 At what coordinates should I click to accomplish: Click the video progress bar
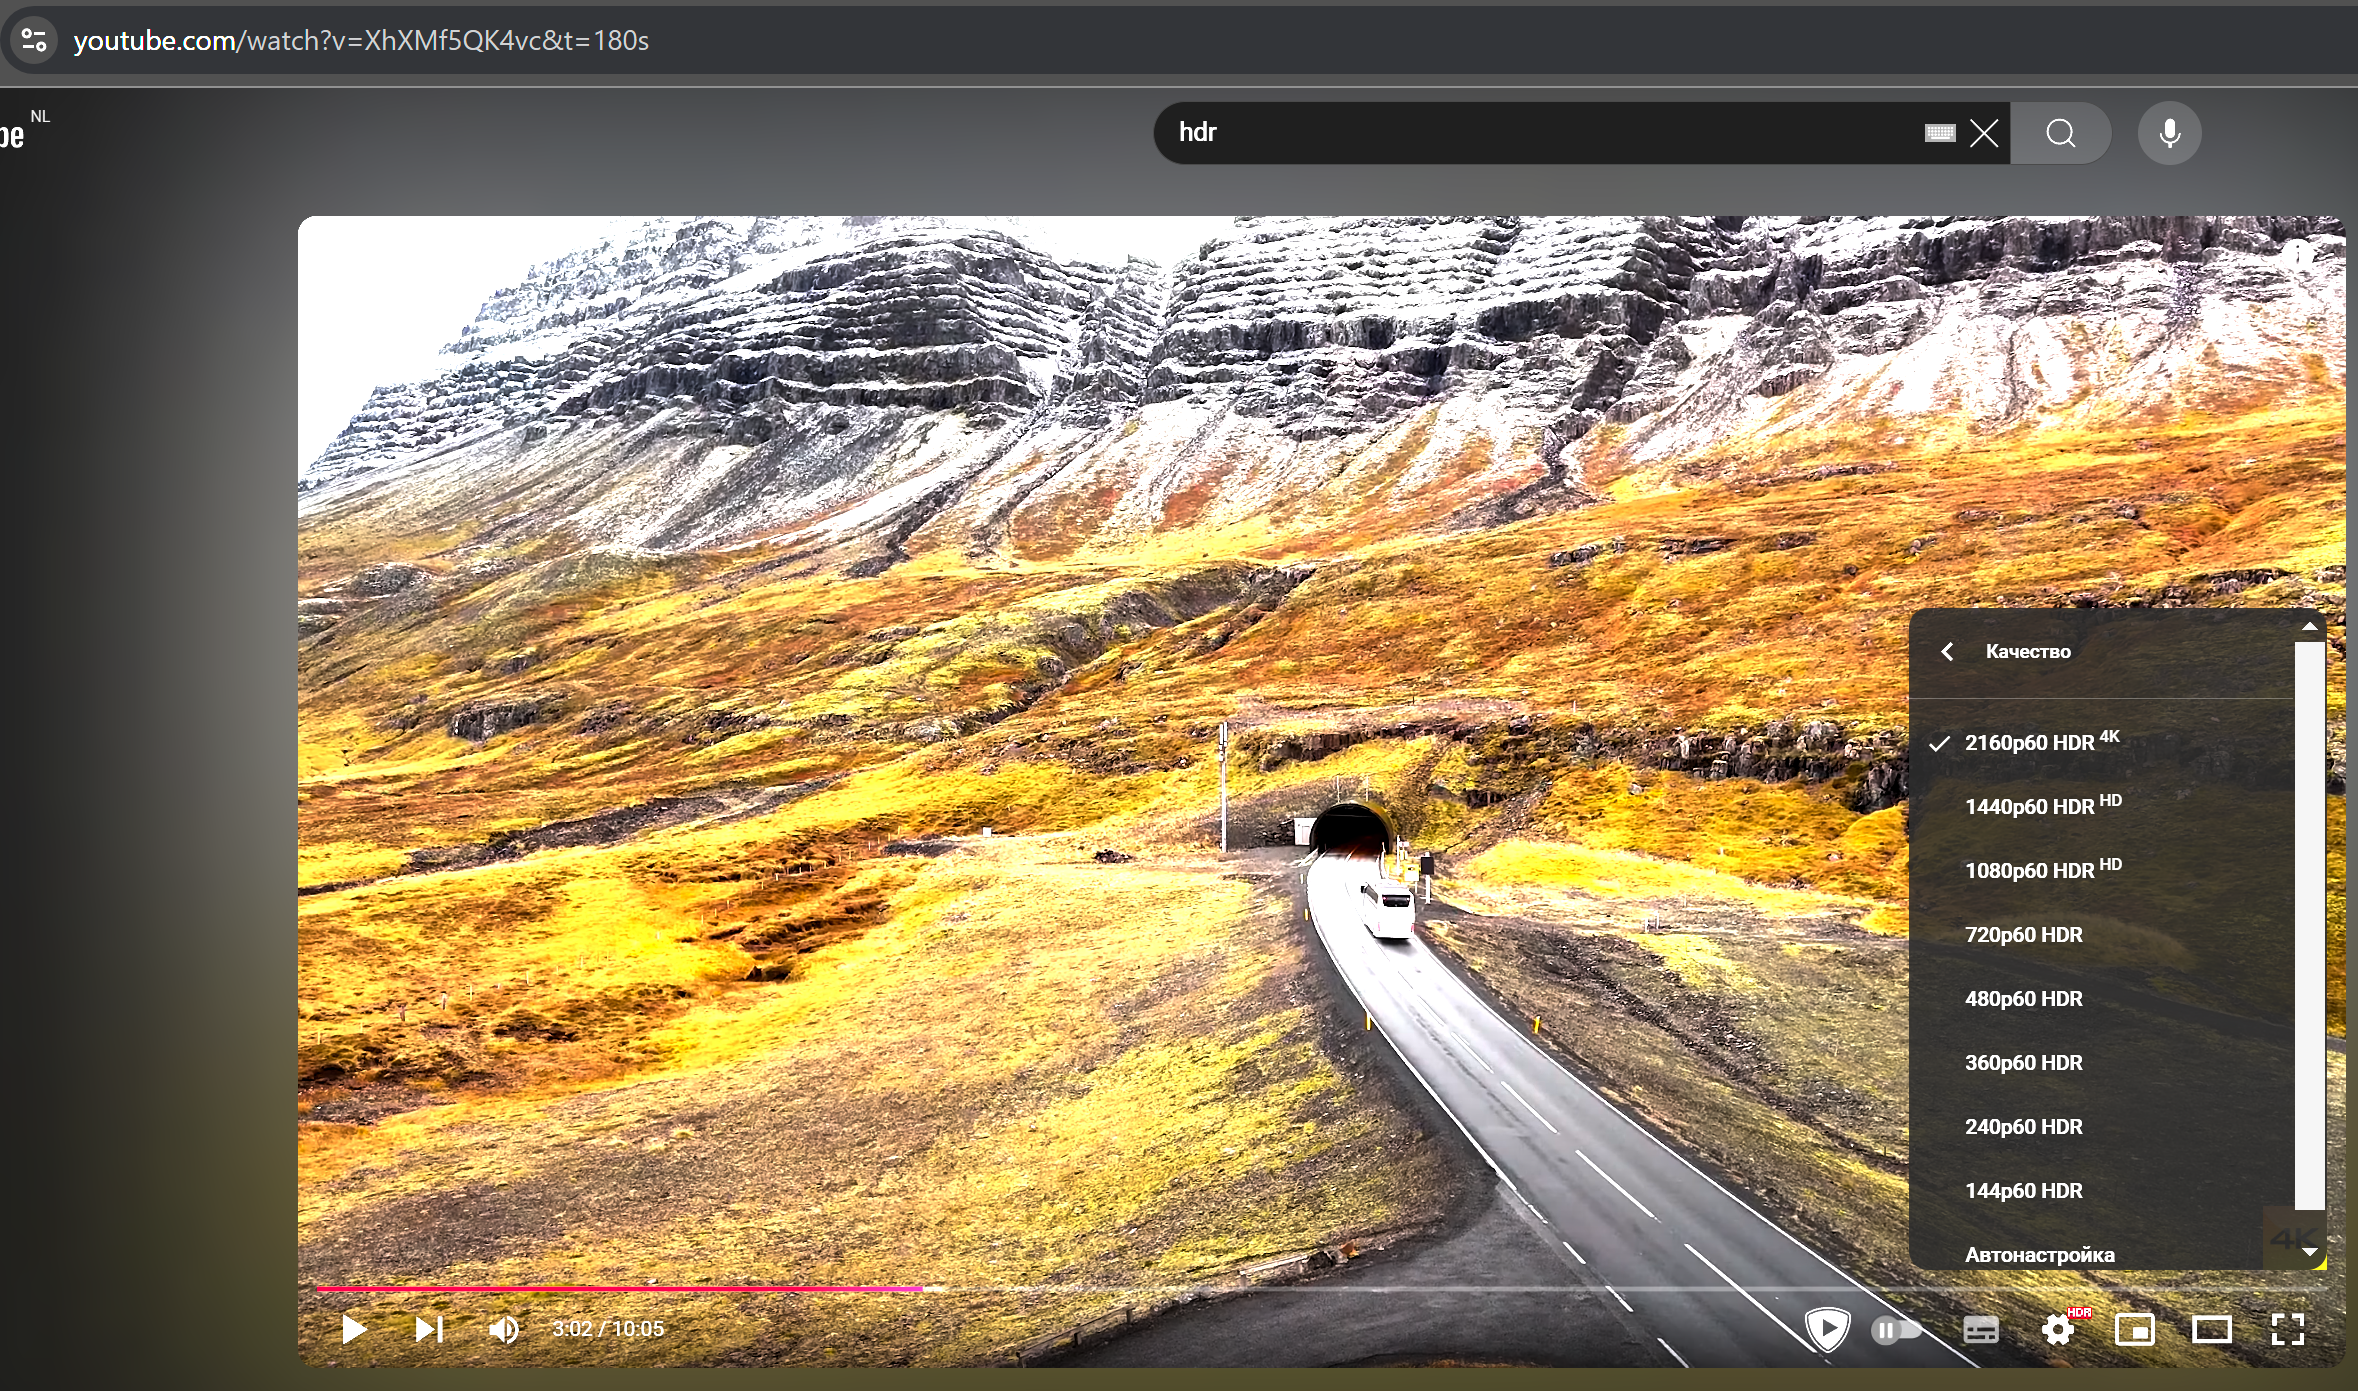tap(1320, 1289)
